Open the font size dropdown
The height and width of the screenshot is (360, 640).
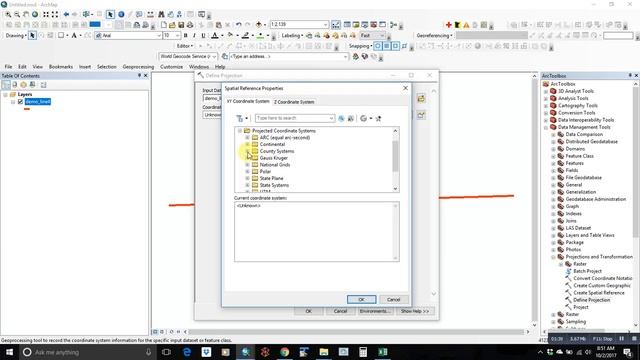click(x=178, y=36)
